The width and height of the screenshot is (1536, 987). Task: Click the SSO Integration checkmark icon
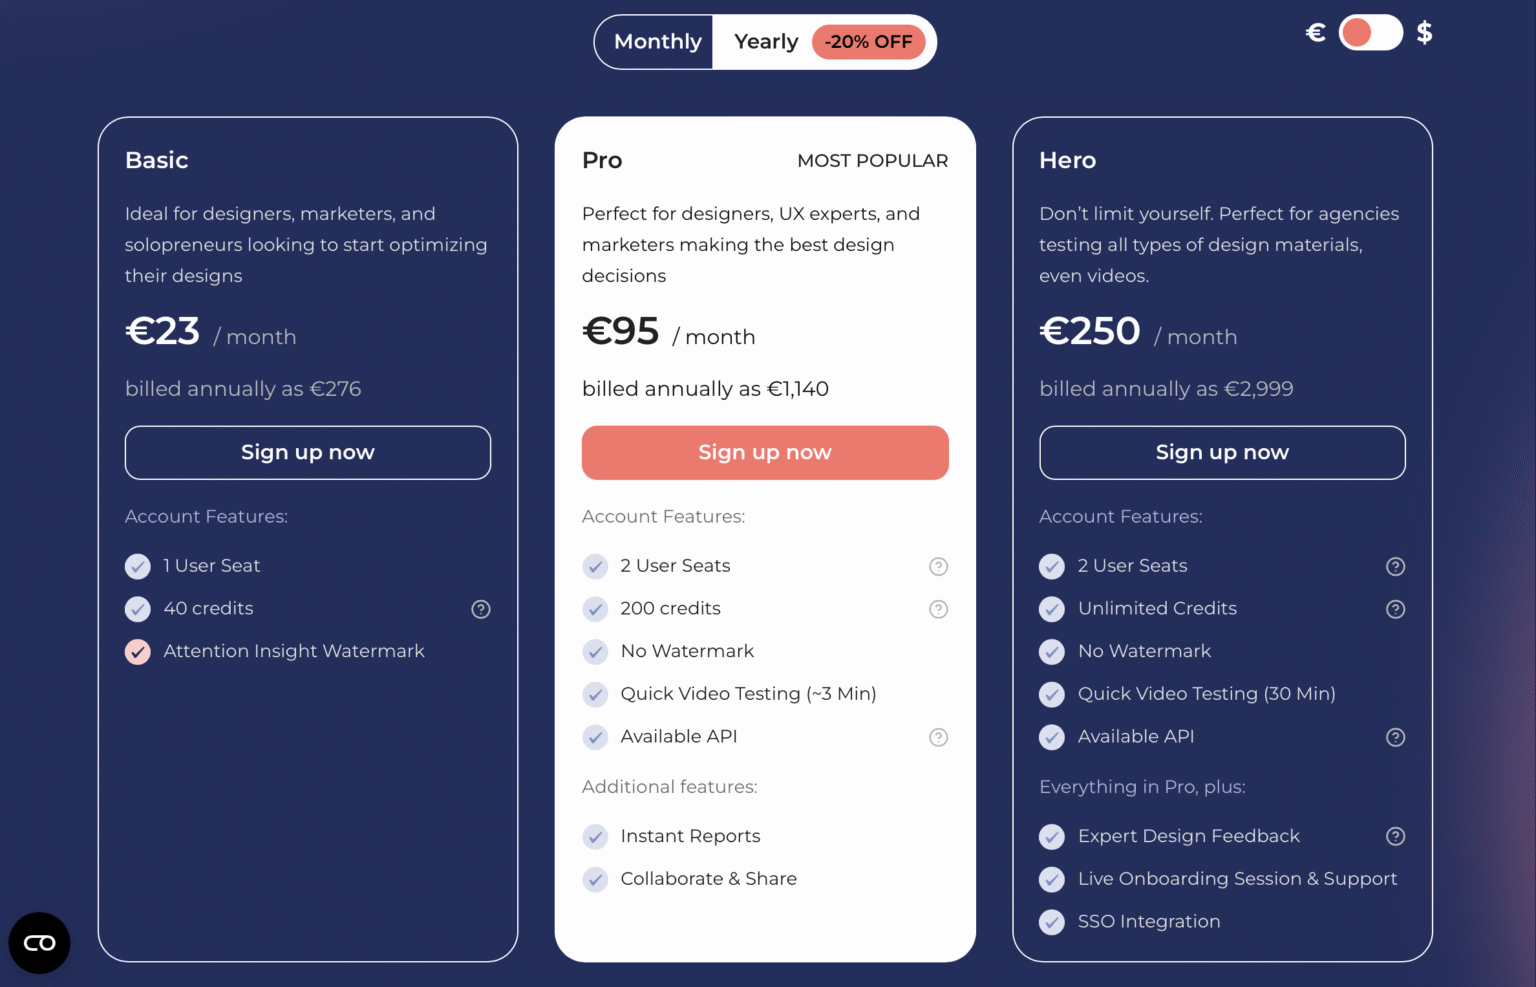(1052, 922)
